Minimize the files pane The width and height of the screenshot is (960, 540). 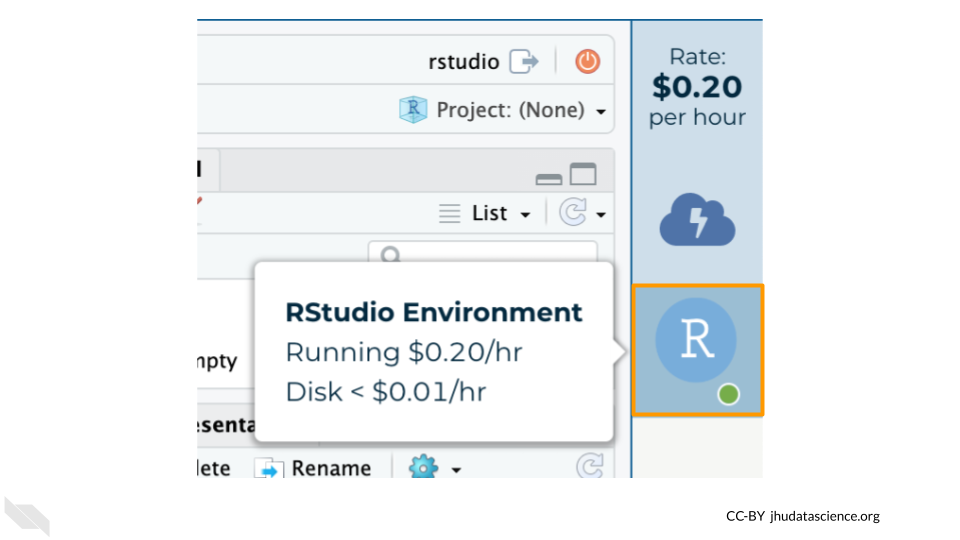point(549,179)
